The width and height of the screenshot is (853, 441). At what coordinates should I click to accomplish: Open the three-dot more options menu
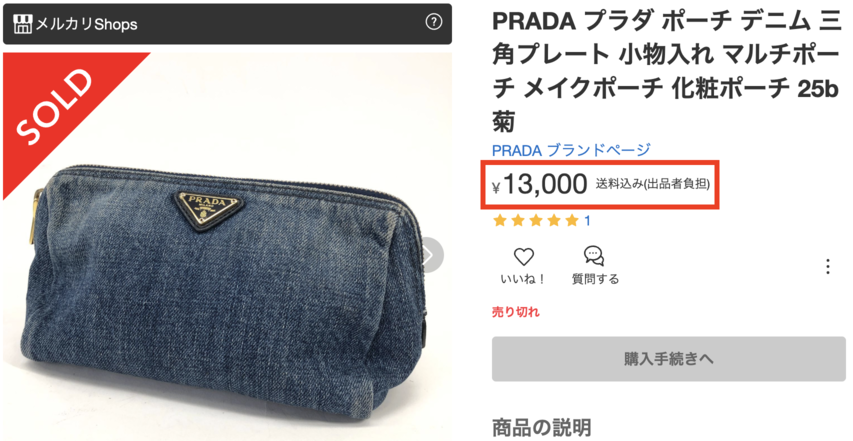click(827, 266)
